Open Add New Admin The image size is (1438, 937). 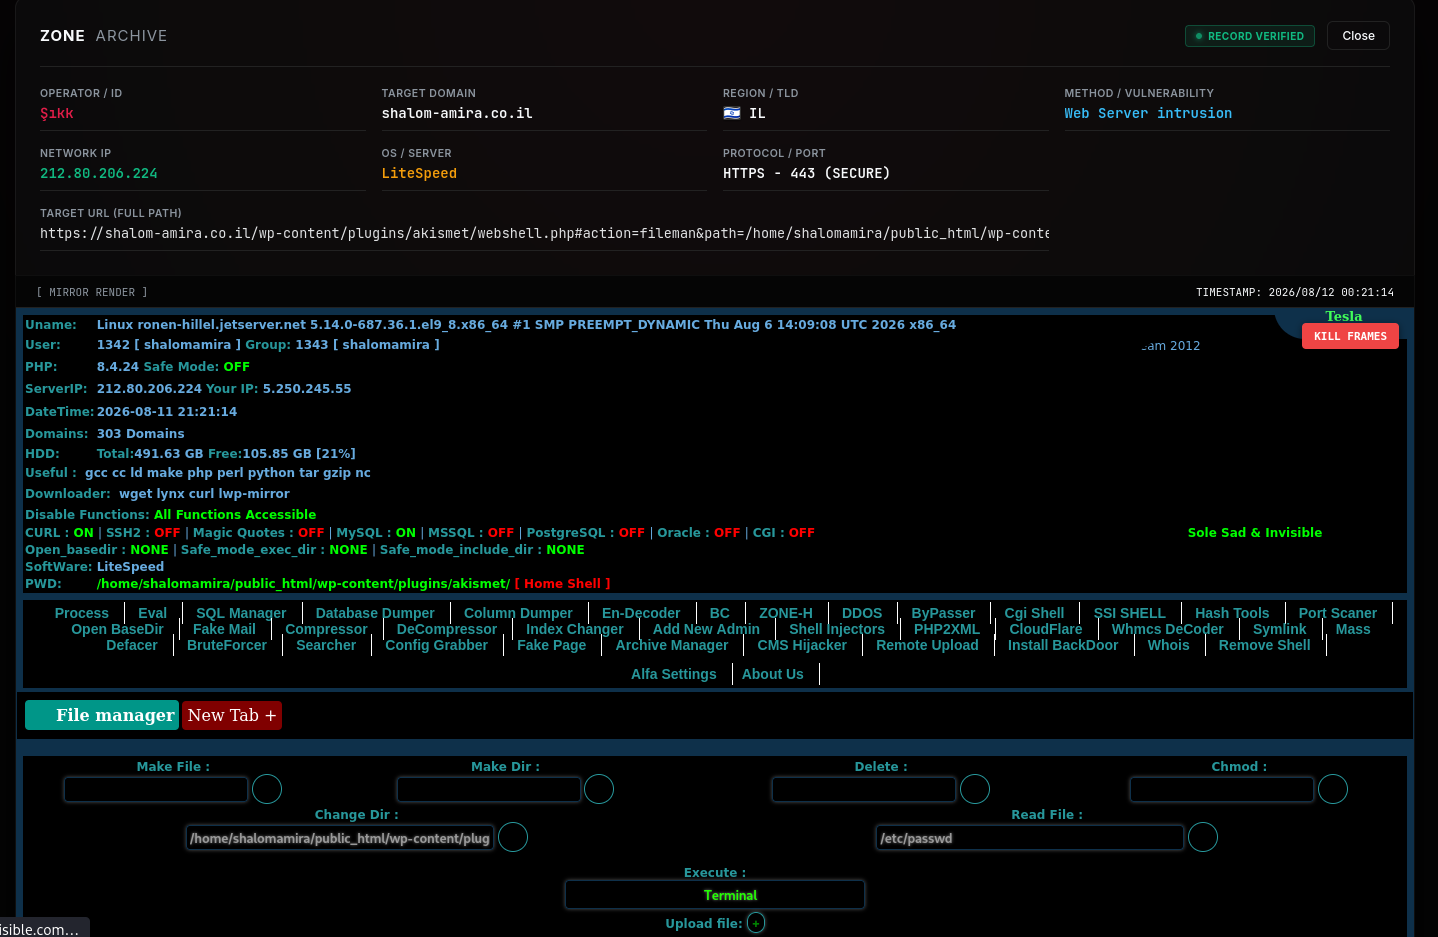click(706, 629)
